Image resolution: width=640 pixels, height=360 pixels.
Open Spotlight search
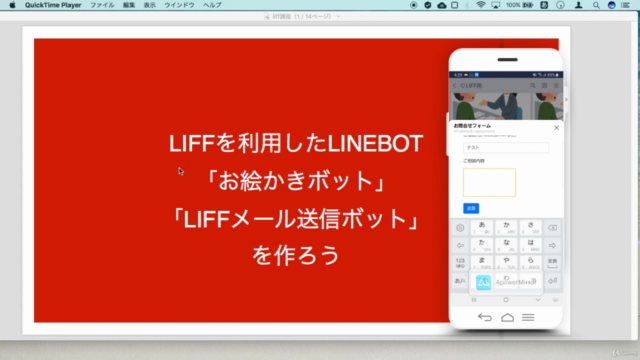pos(596,5)
